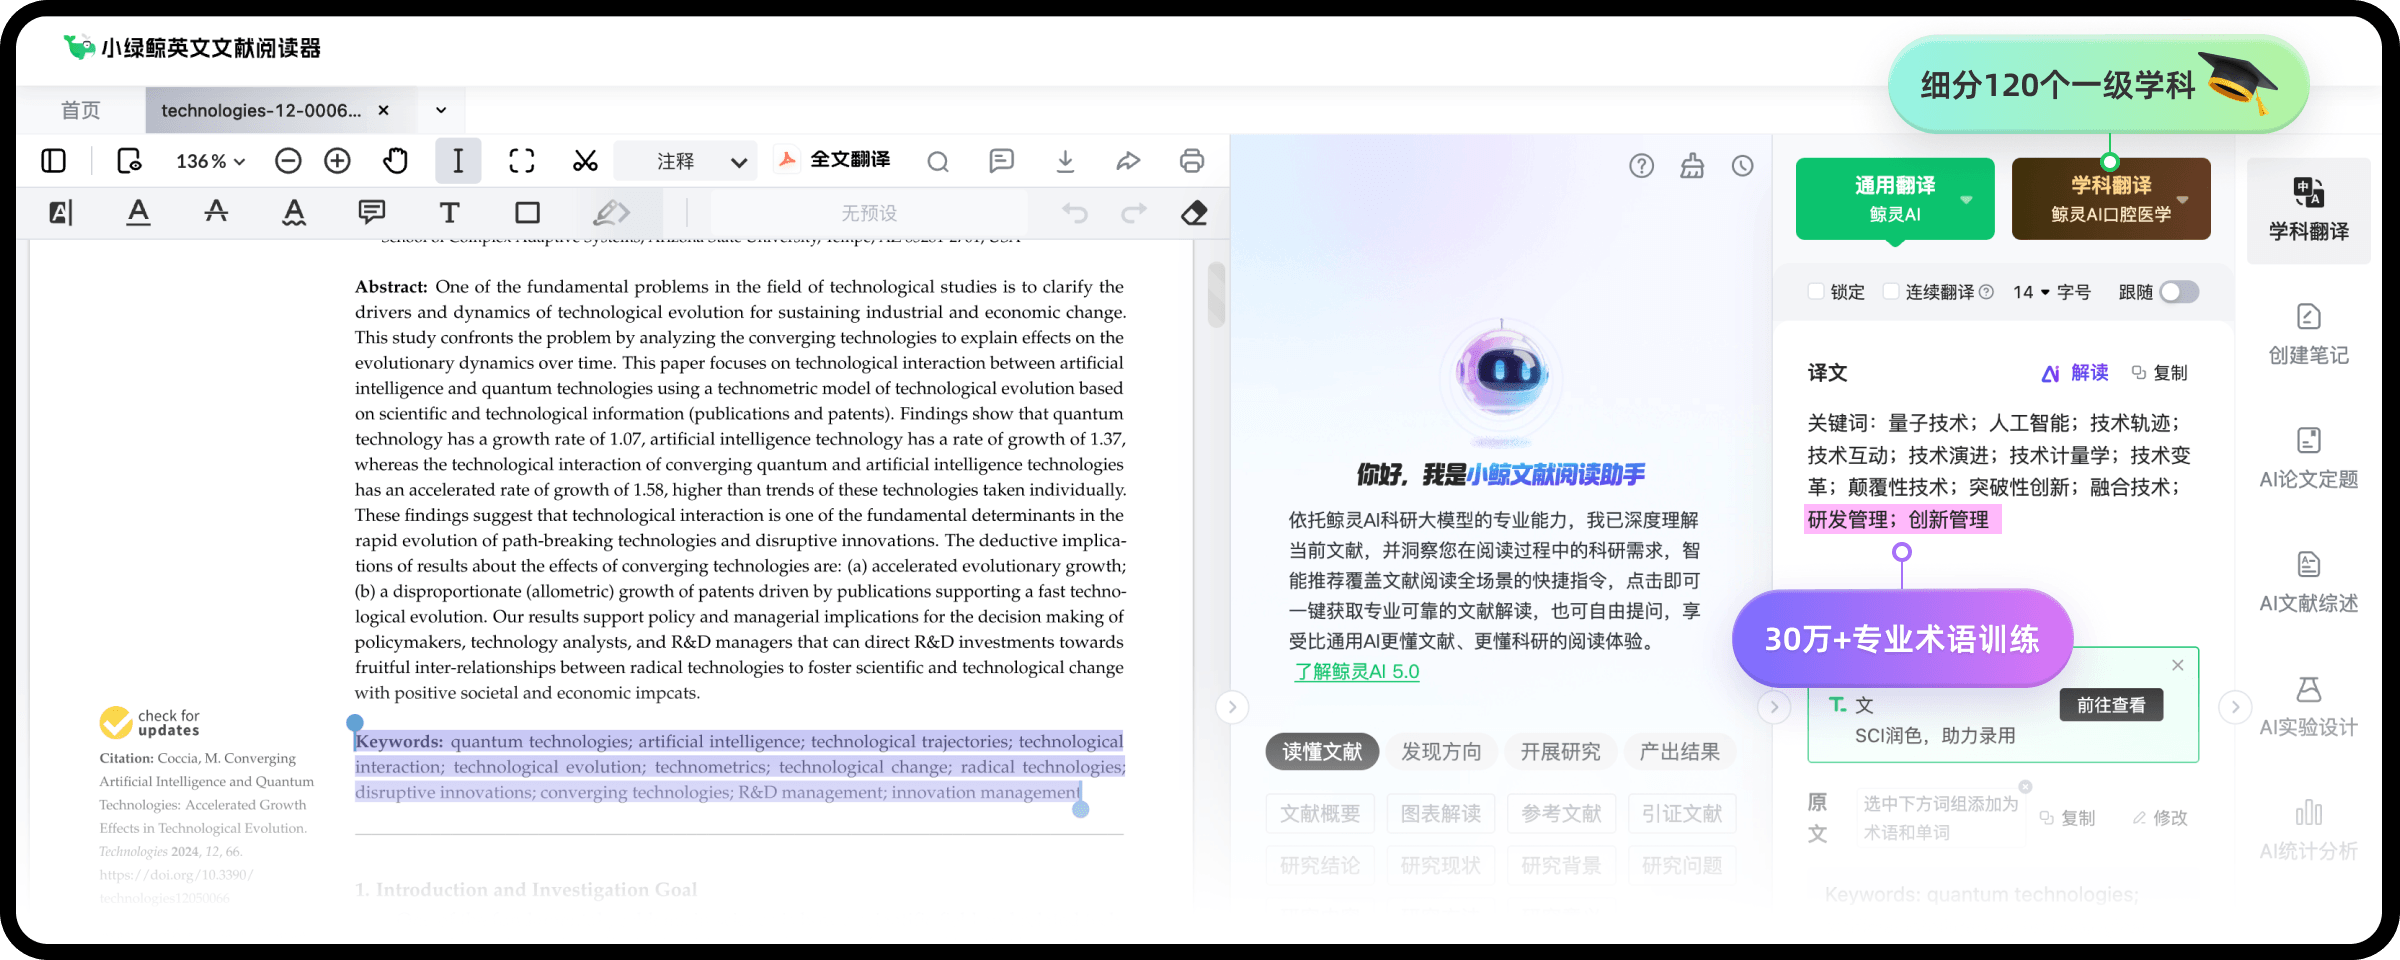Click the printer icon

coord(1192,161)
